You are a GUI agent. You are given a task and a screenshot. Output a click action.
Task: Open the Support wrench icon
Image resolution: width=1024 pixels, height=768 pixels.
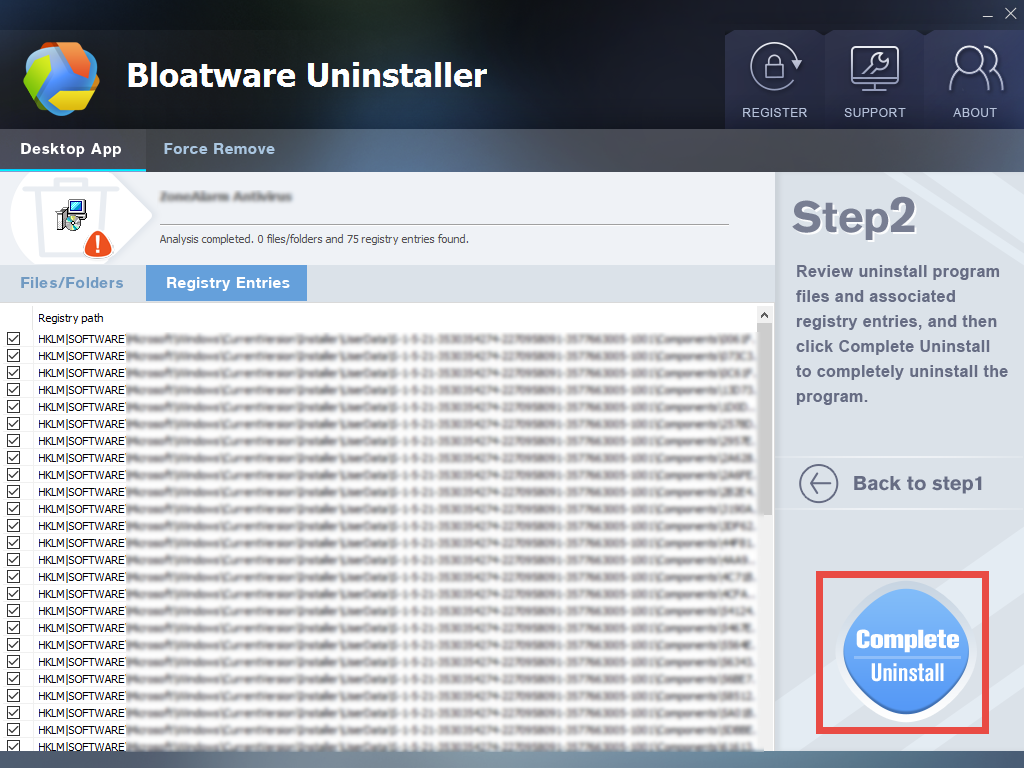(874, 70)
